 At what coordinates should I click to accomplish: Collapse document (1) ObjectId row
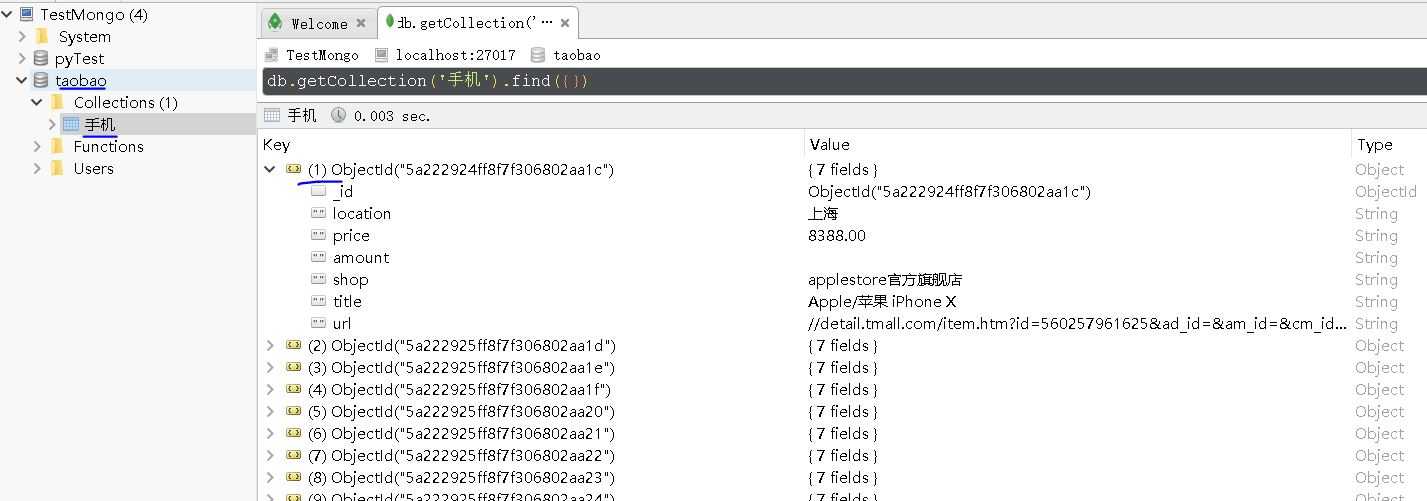[x=269, y=169]
